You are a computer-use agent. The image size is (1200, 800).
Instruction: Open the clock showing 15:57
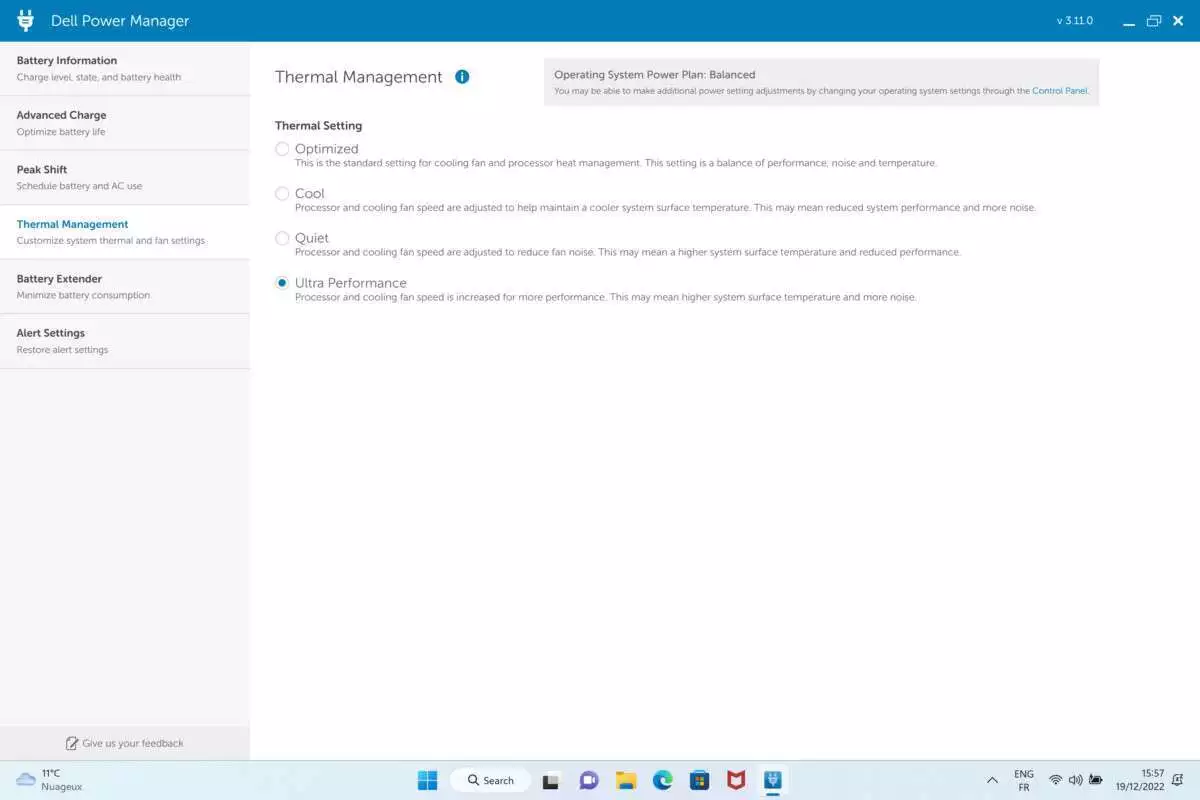pyautogui.click(x=1140, y=780)
